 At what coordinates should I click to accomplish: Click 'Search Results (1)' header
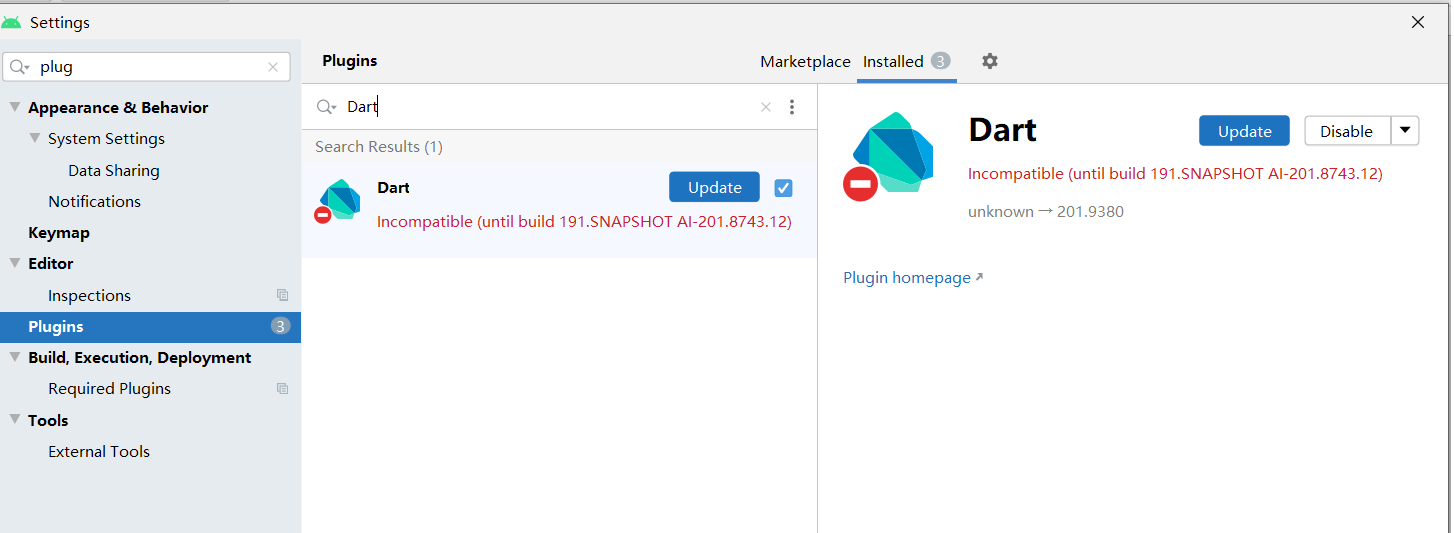click(x=379, y=146)
